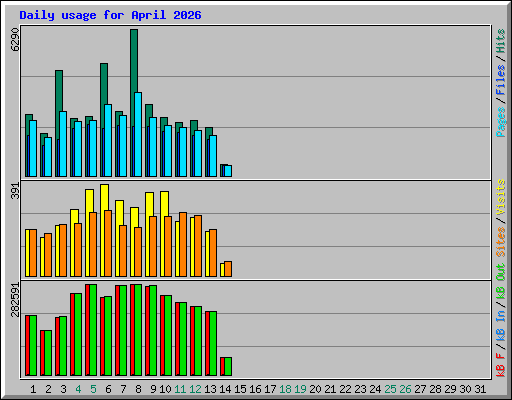Click day label "21" on the x-axis
Viewport: 512px width, 400px height.
tap(330, 389)
